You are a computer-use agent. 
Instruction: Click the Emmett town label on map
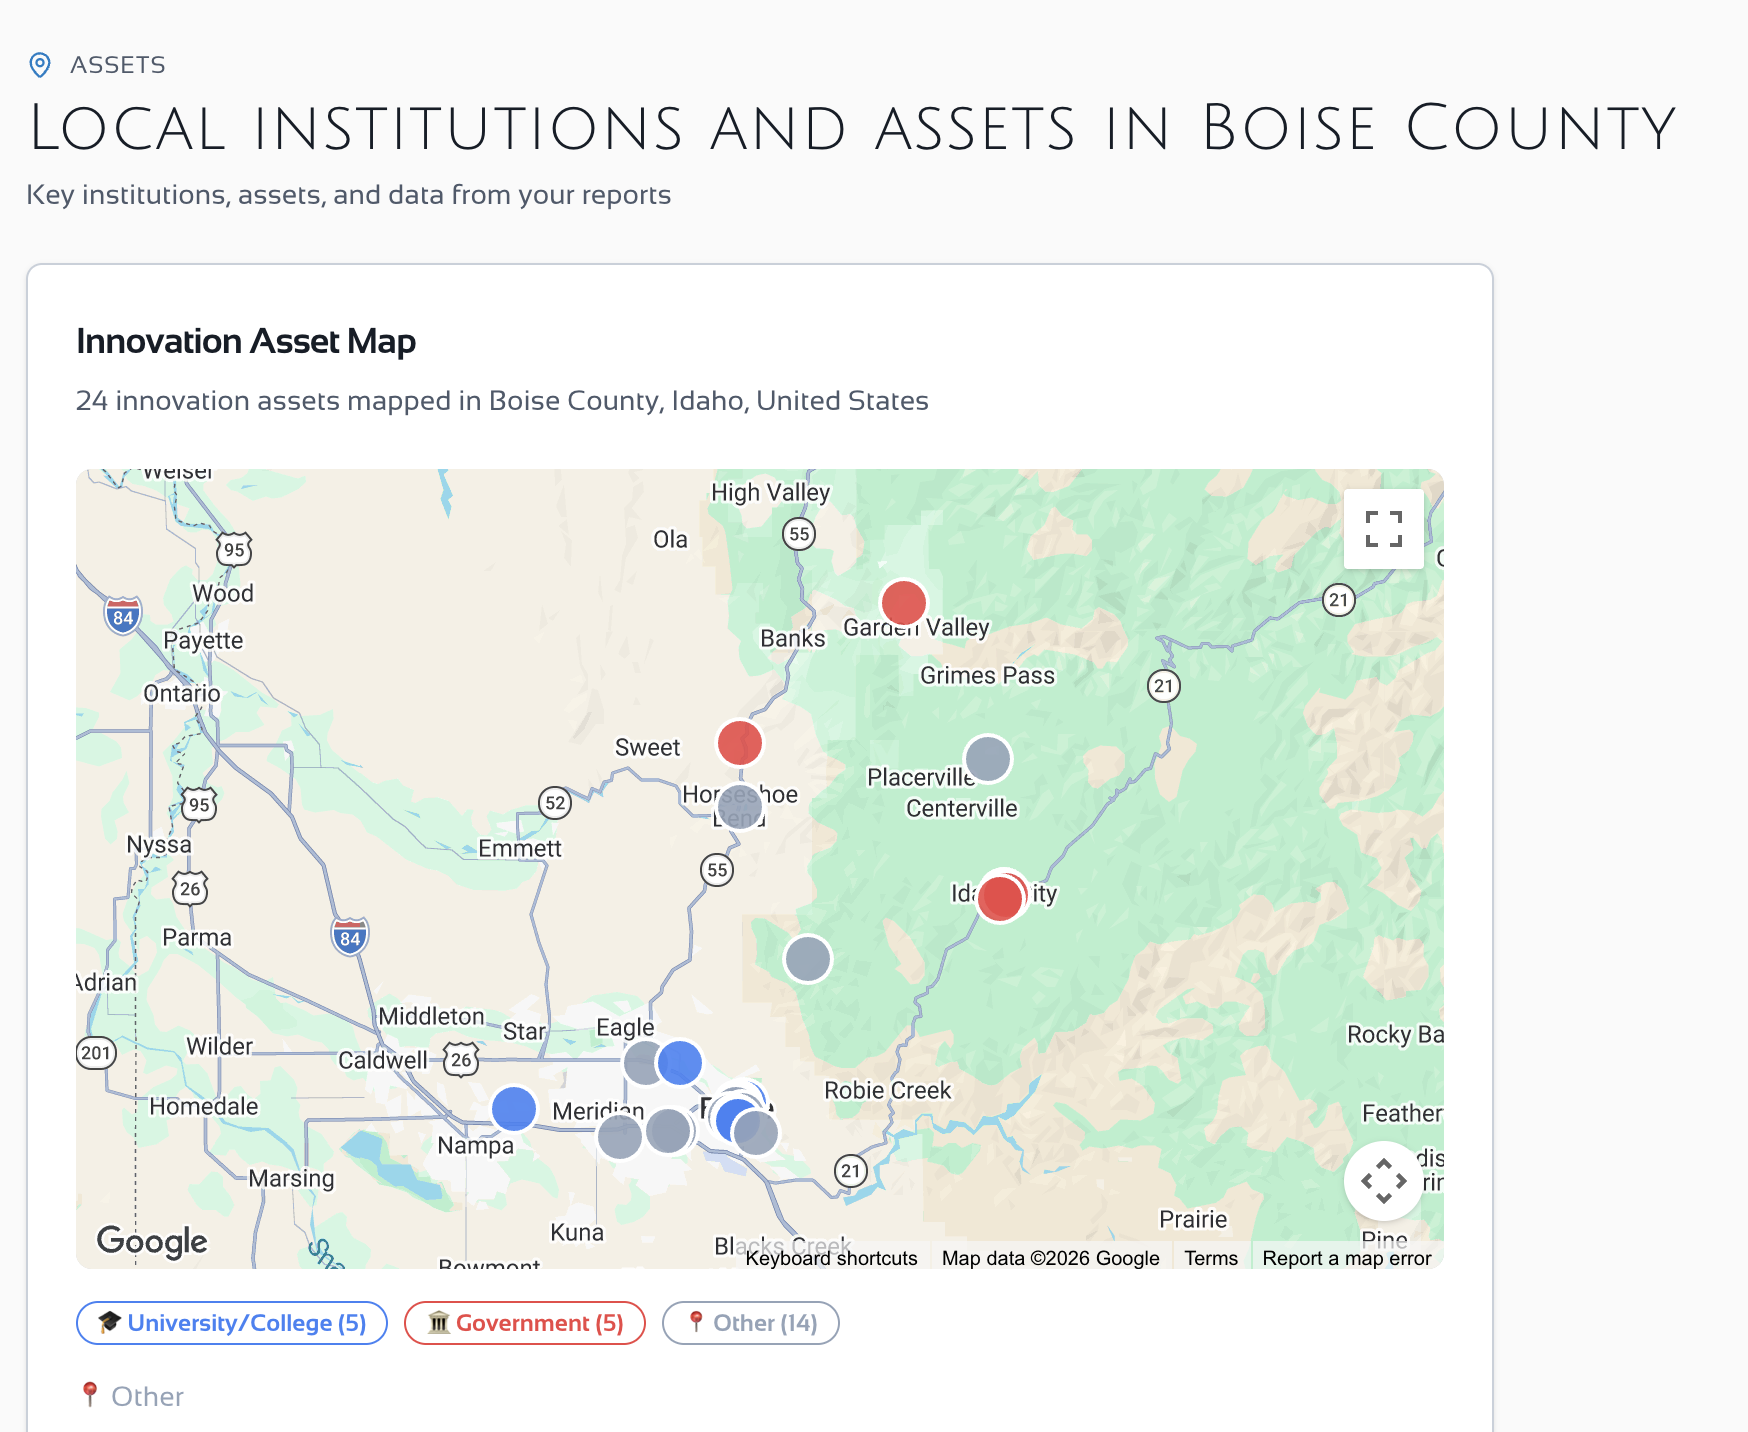click(x=520, y=848)
